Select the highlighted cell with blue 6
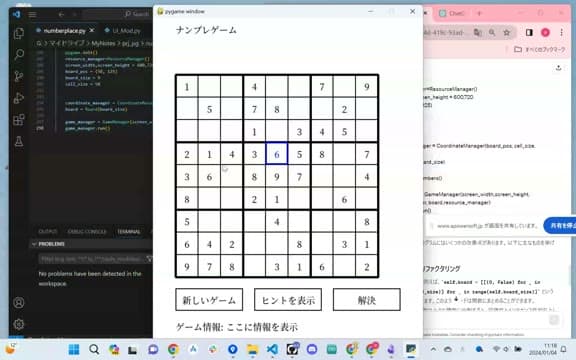Screen dimensions: 576x360 pyautogui.click(x=277, y=154)
